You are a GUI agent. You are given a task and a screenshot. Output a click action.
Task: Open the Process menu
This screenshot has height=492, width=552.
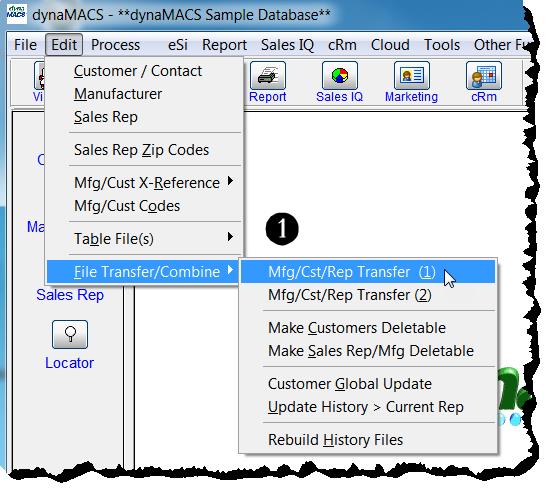click(x=115, y=45)
